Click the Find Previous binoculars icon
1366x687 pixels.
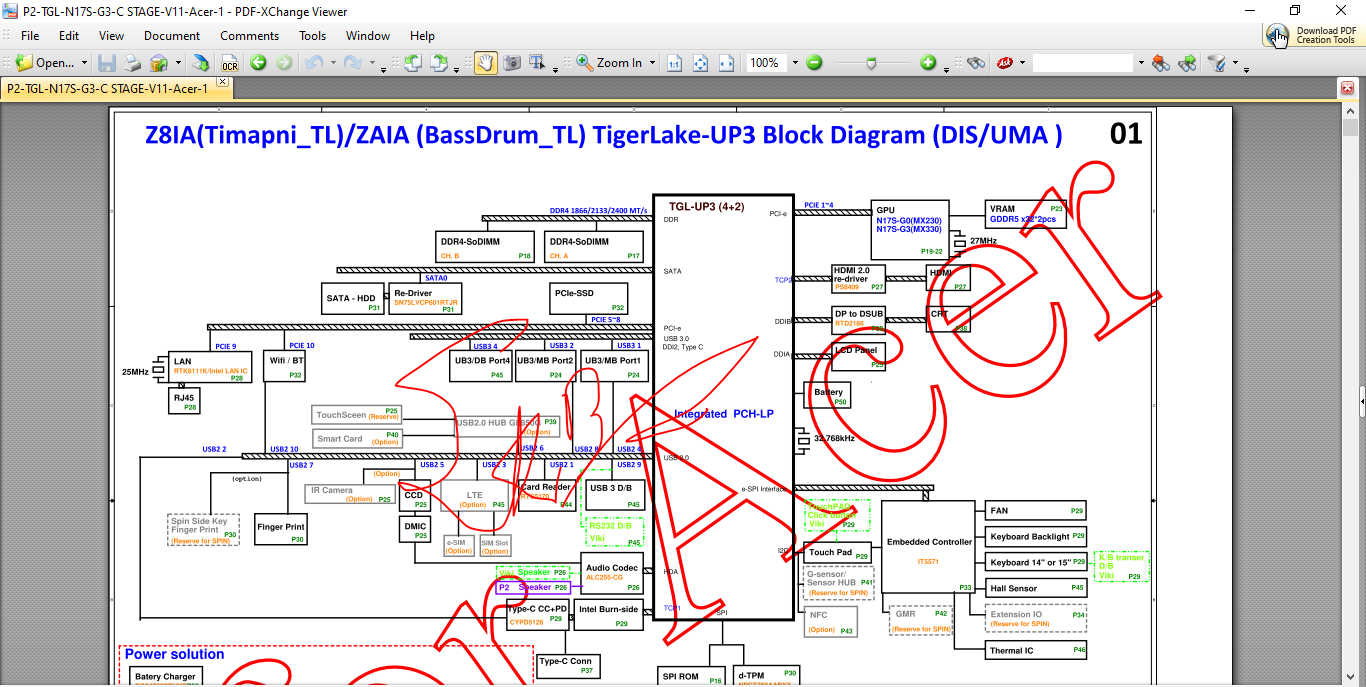coord(1160,63)
